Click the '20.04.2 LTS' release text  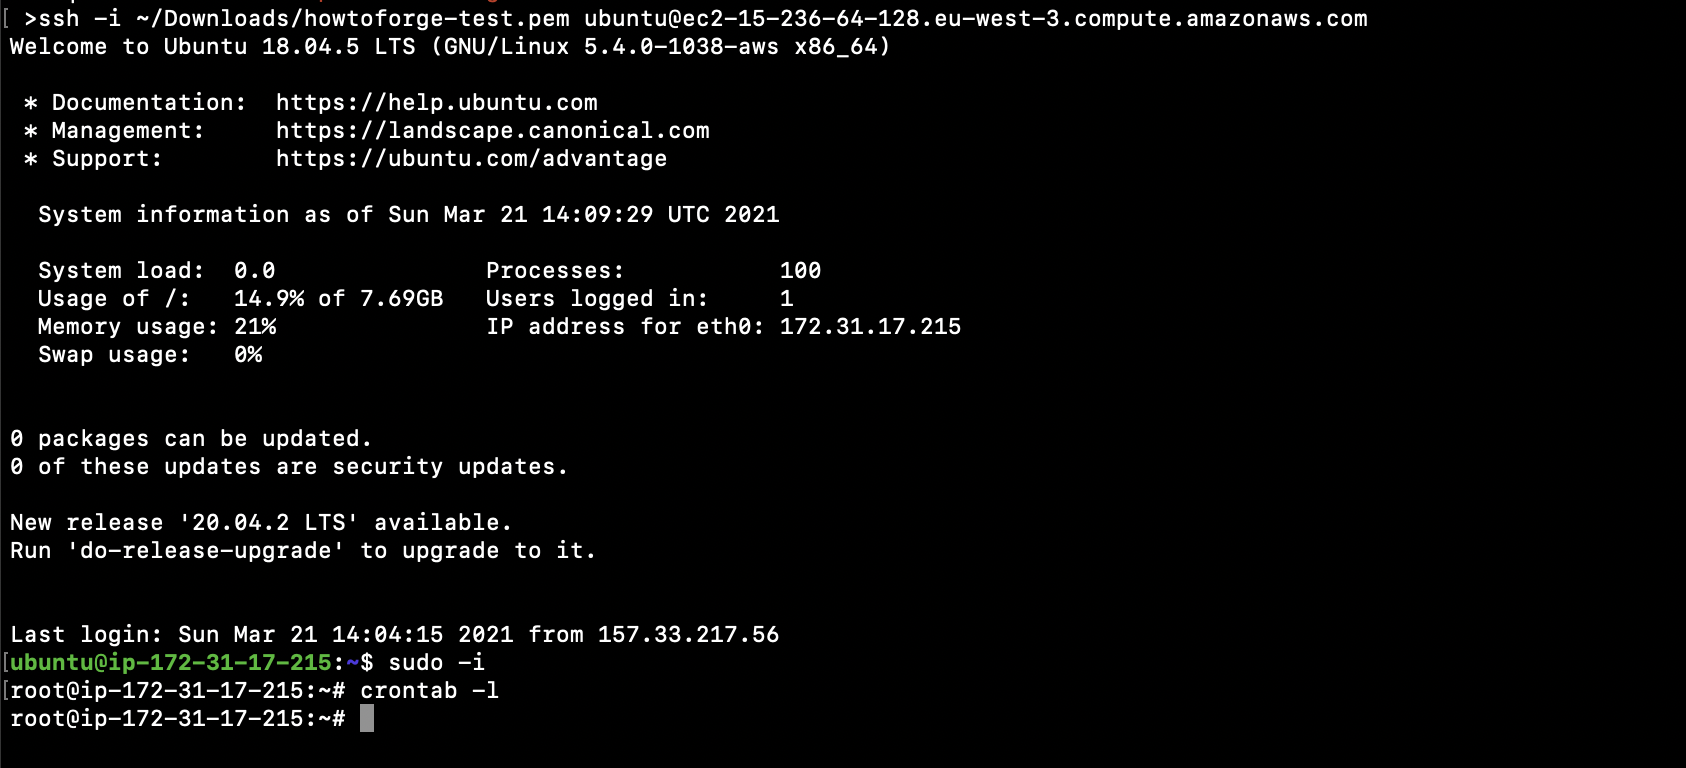[x=269, y=523]
